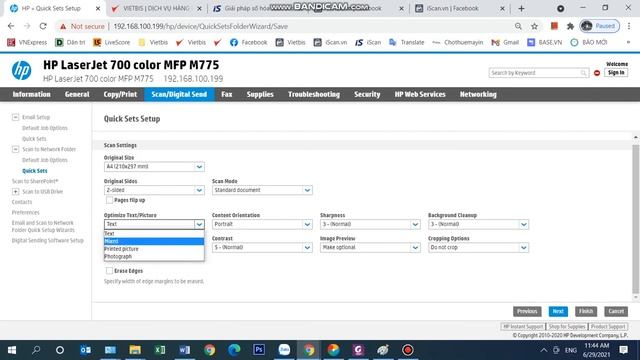Open LiveScore bookmark

coord(112,42)
